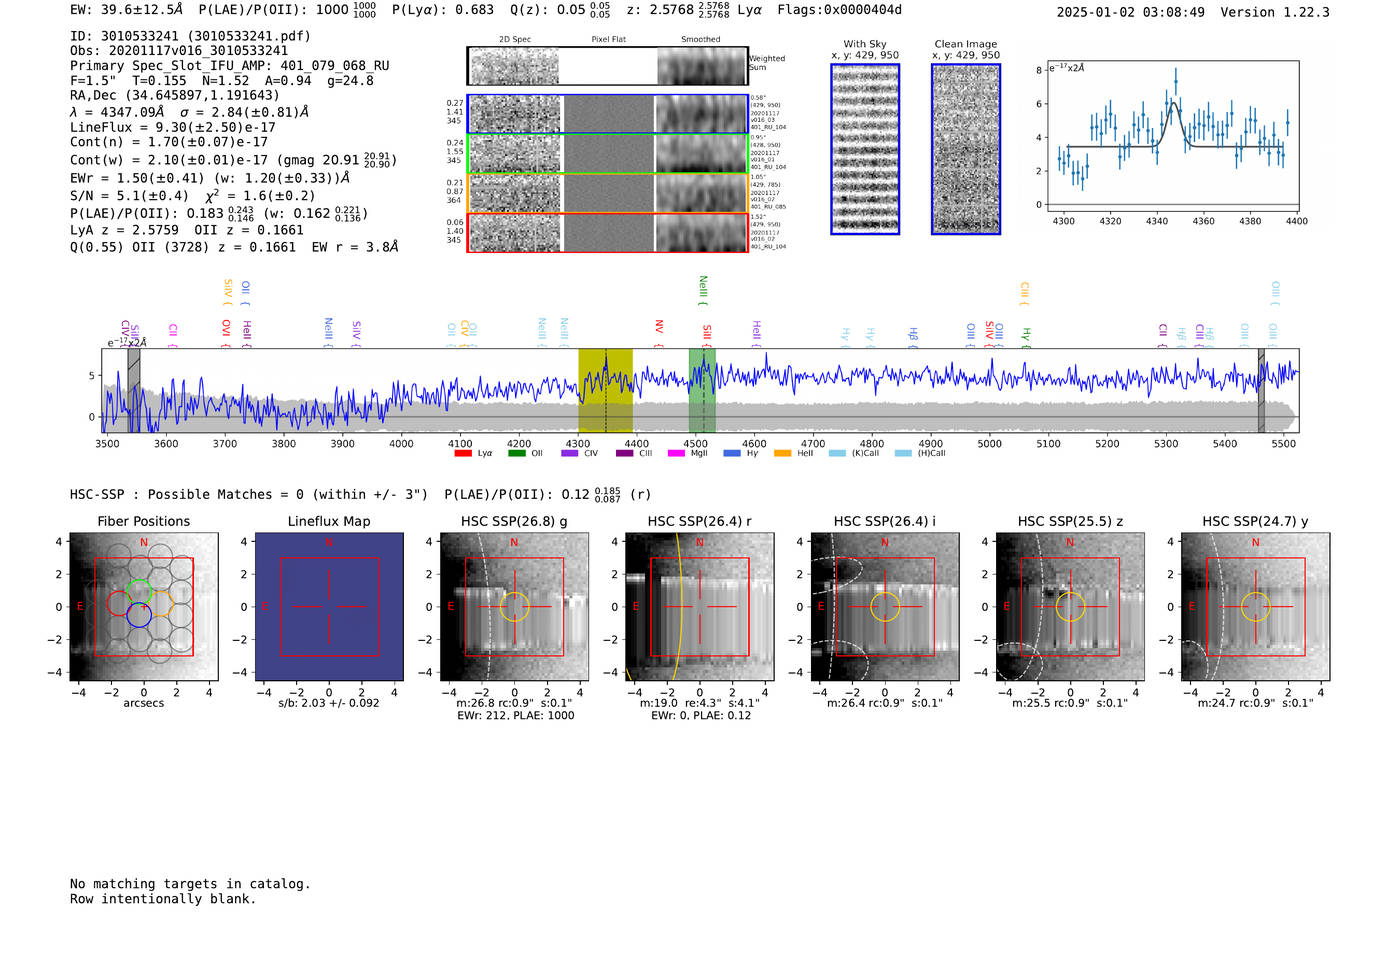Image resolution: width=1400 pixels, height=953 pixels.
Task: Click the '2D Spec' column header
Action: 515,40
